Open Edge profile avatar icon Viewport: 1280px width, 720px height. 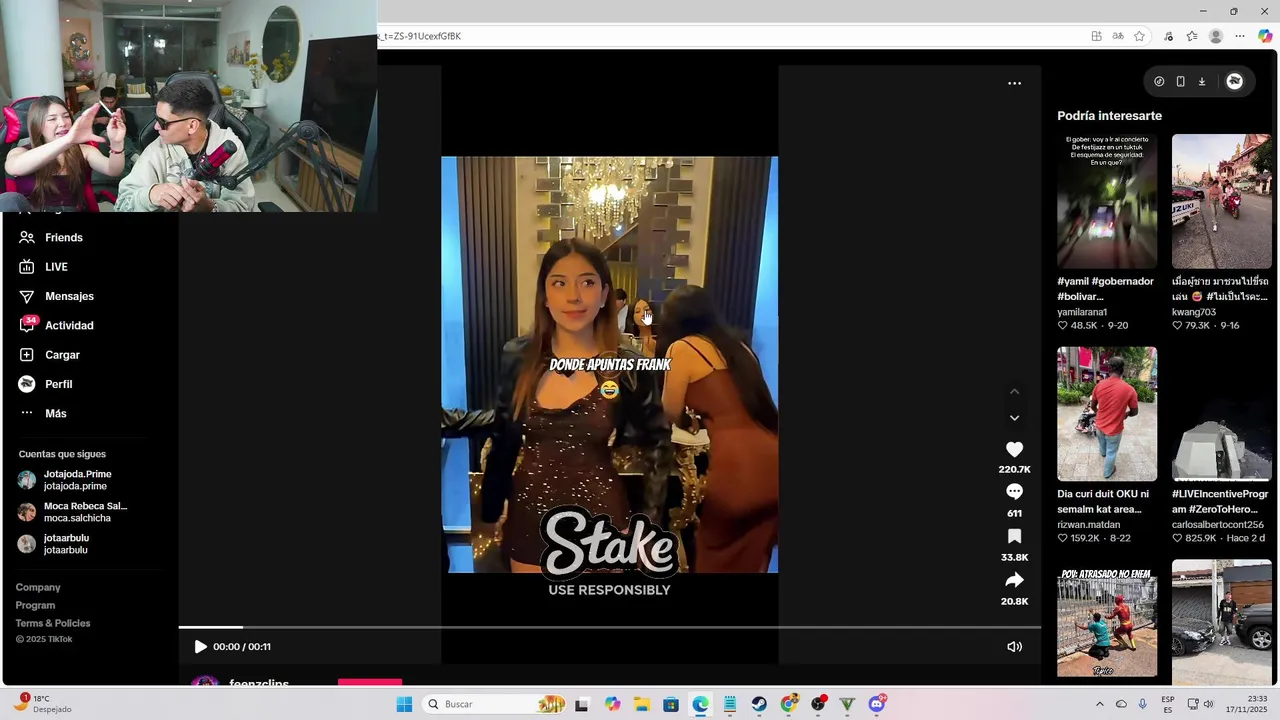coord(1216,36)
